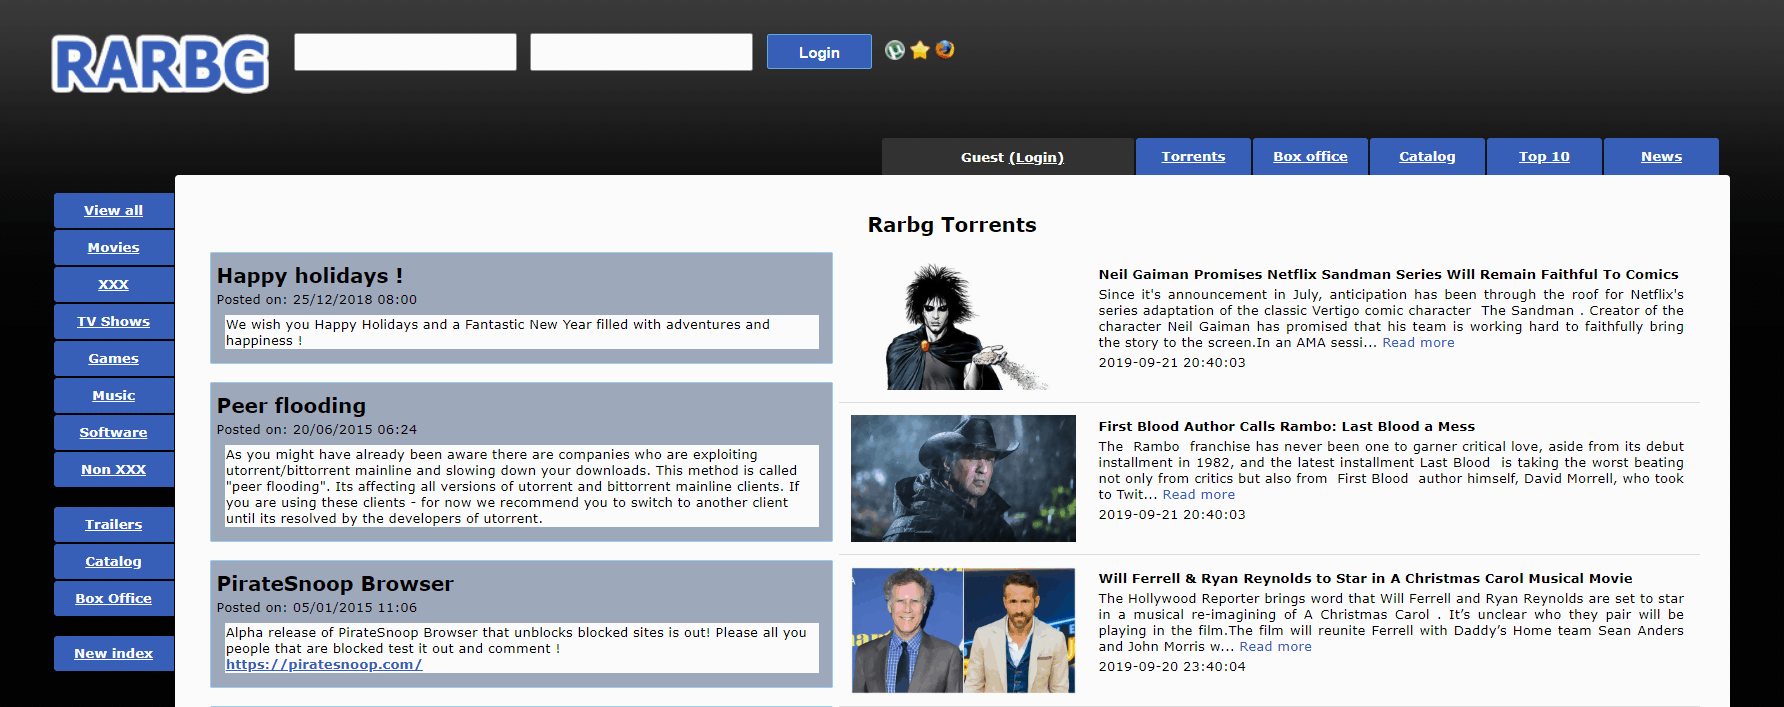Open the Catalog tab in top navigation
This screenshot has height=707, width=1784.
pos(1427,156)
